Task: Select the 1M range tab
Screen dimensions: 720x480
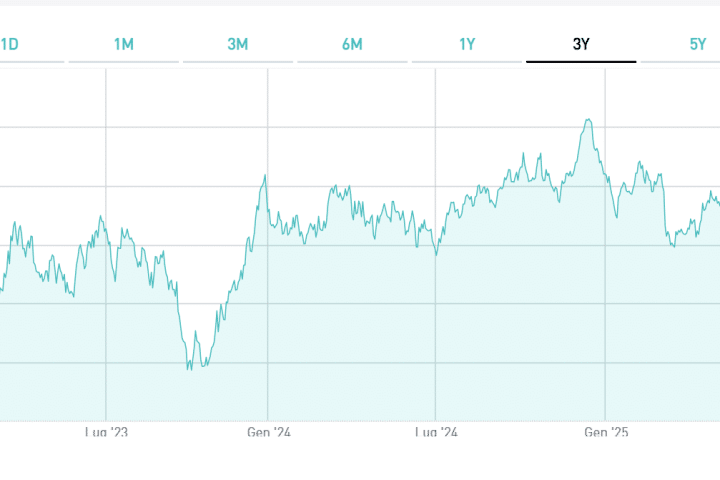Action: tap(124, 44)
